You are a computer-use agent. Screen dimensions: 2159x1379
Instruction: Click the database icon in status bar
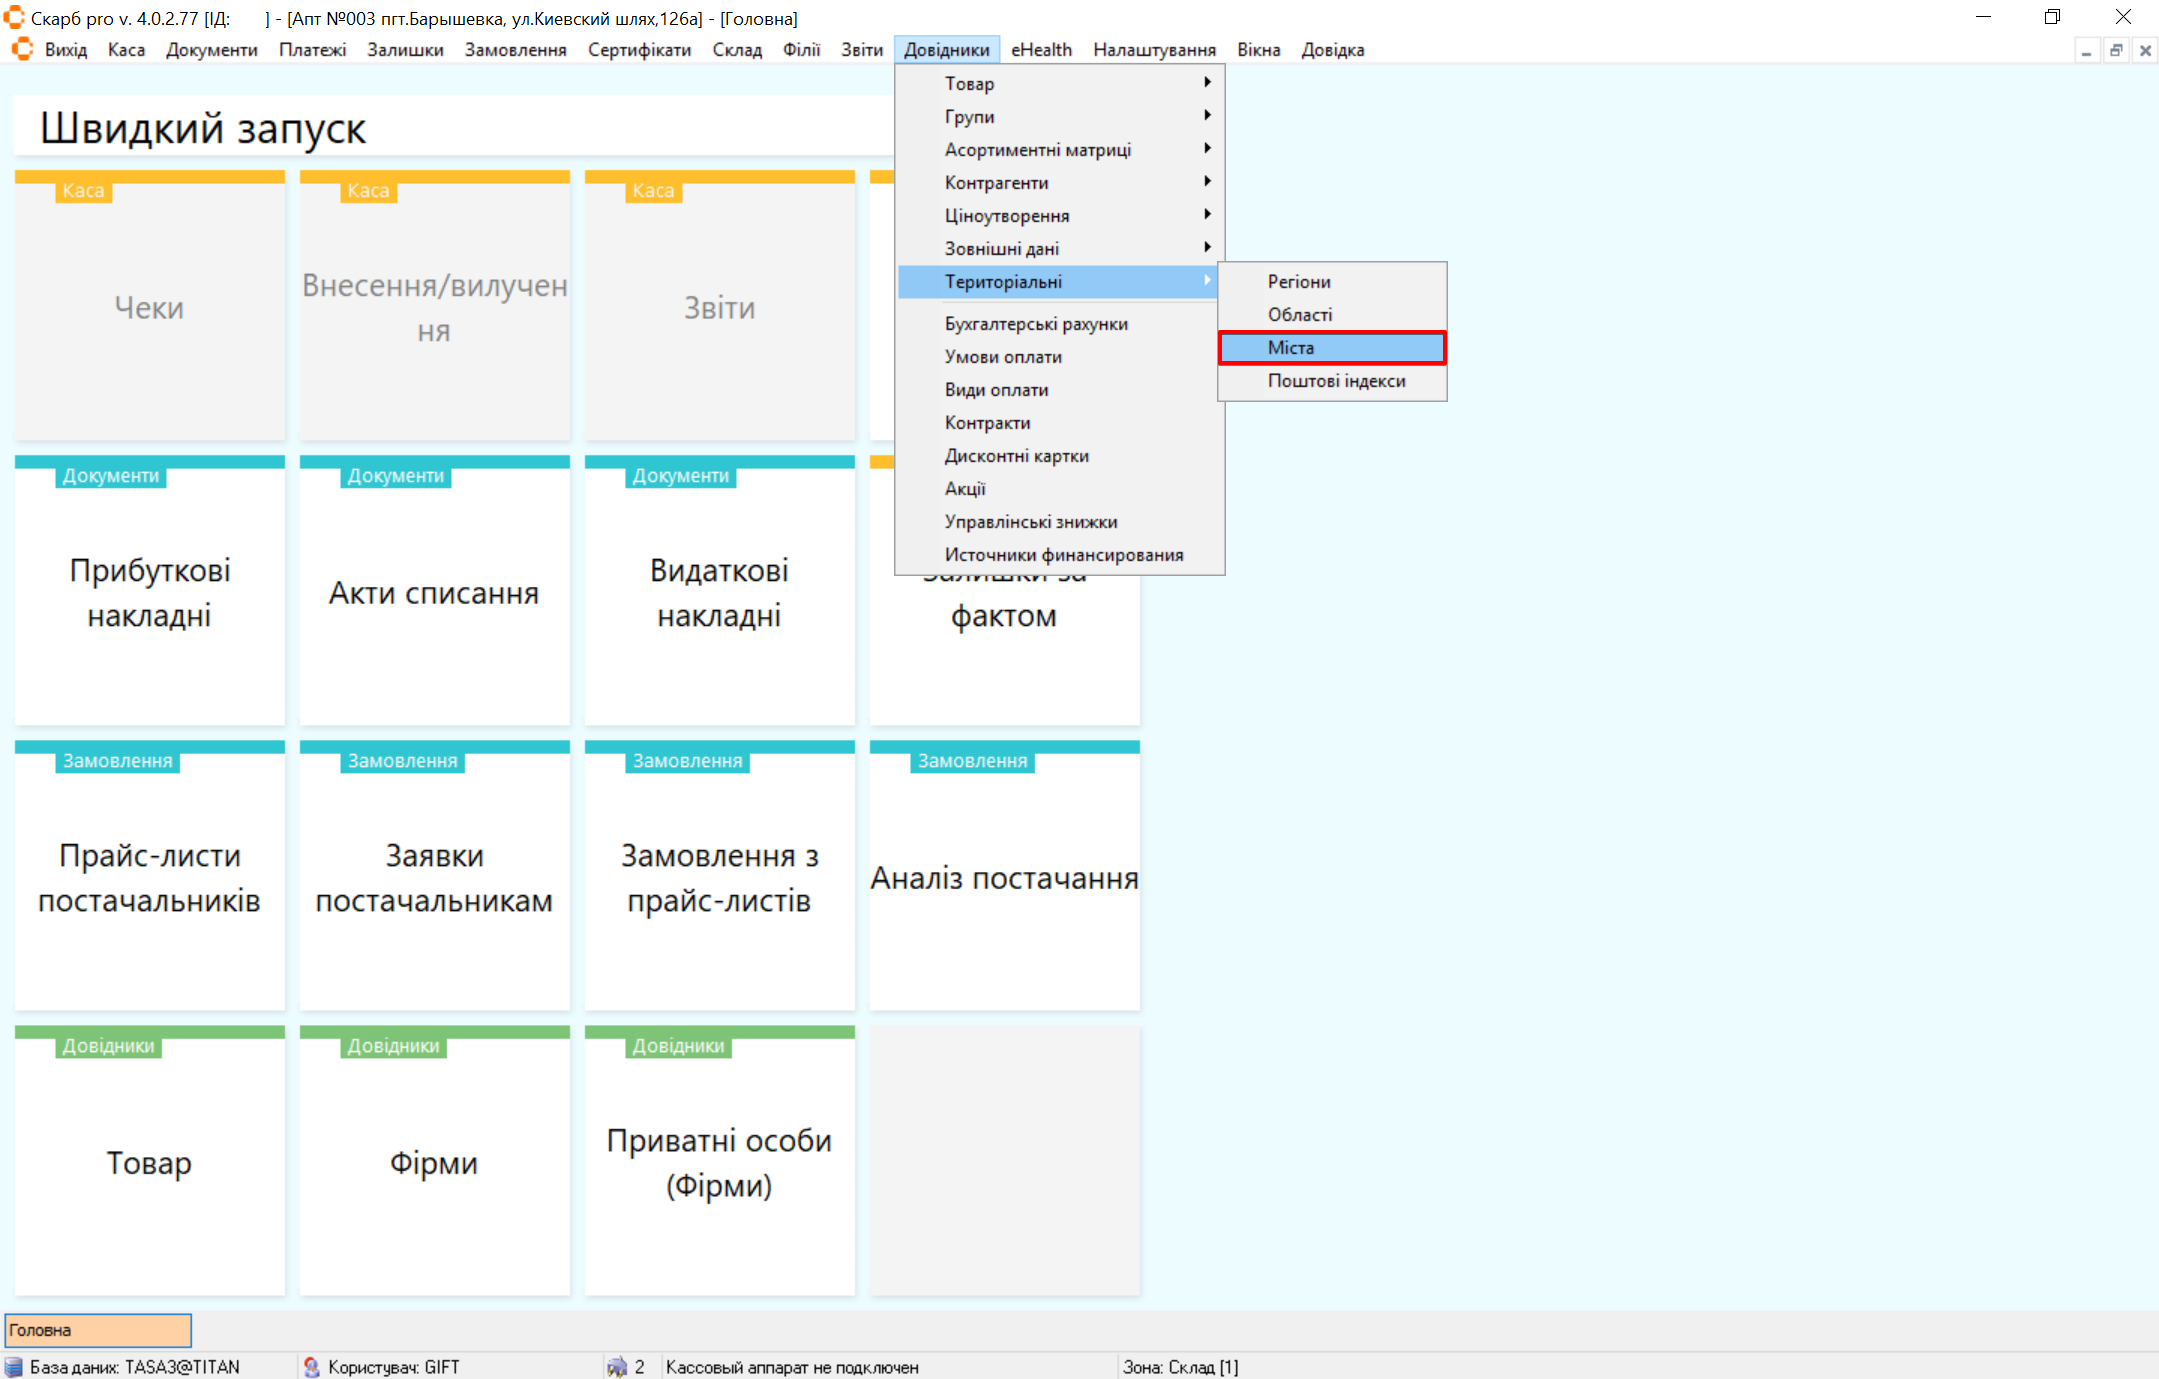pos(14,1367)
